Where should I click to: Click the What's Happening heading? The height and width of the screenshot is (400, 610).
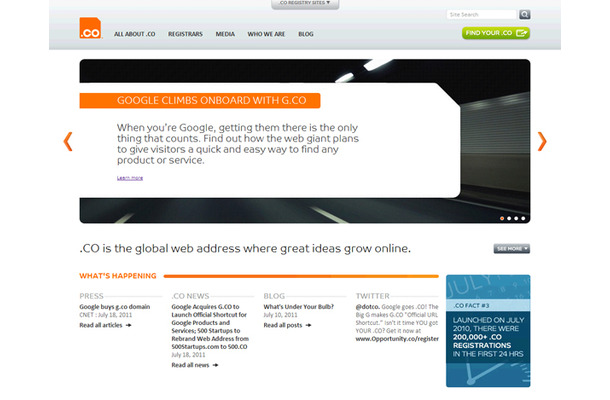118,276
